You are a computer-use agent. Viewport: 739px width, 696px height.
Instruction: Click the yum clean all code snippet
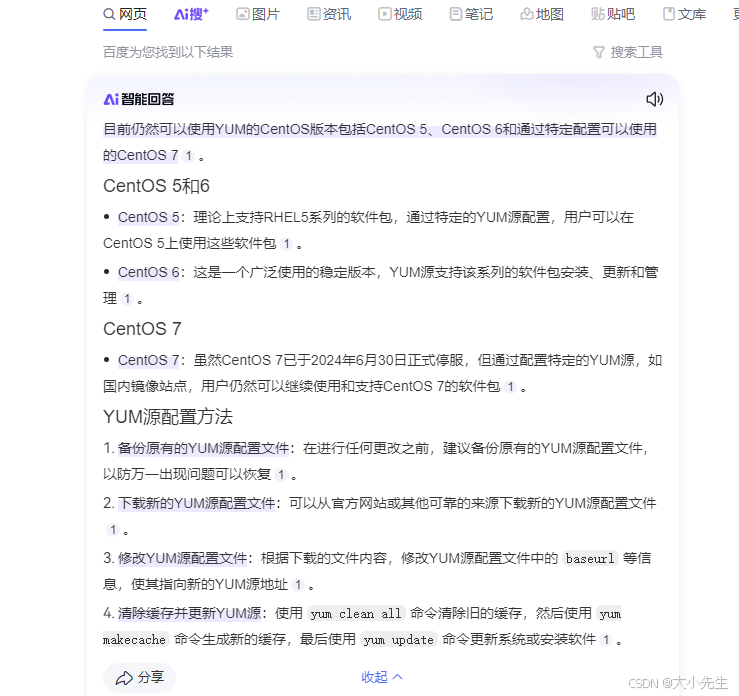coord(356,614)
